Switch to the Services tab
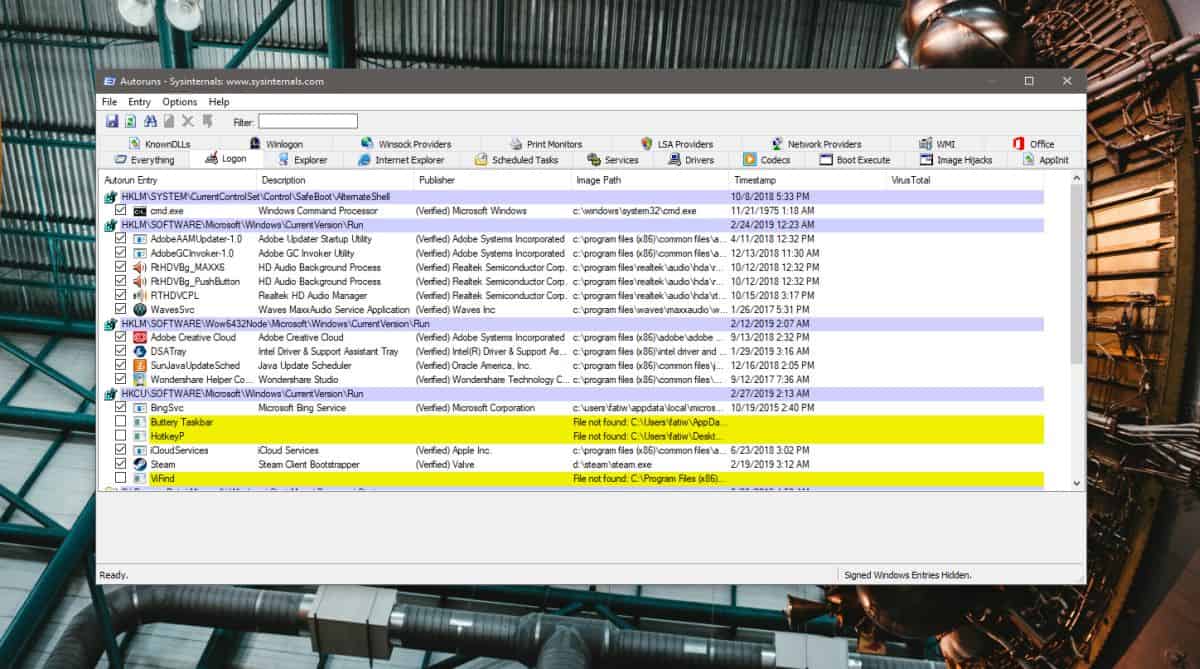Viewport: 1200px width, 669px height. 612,160
